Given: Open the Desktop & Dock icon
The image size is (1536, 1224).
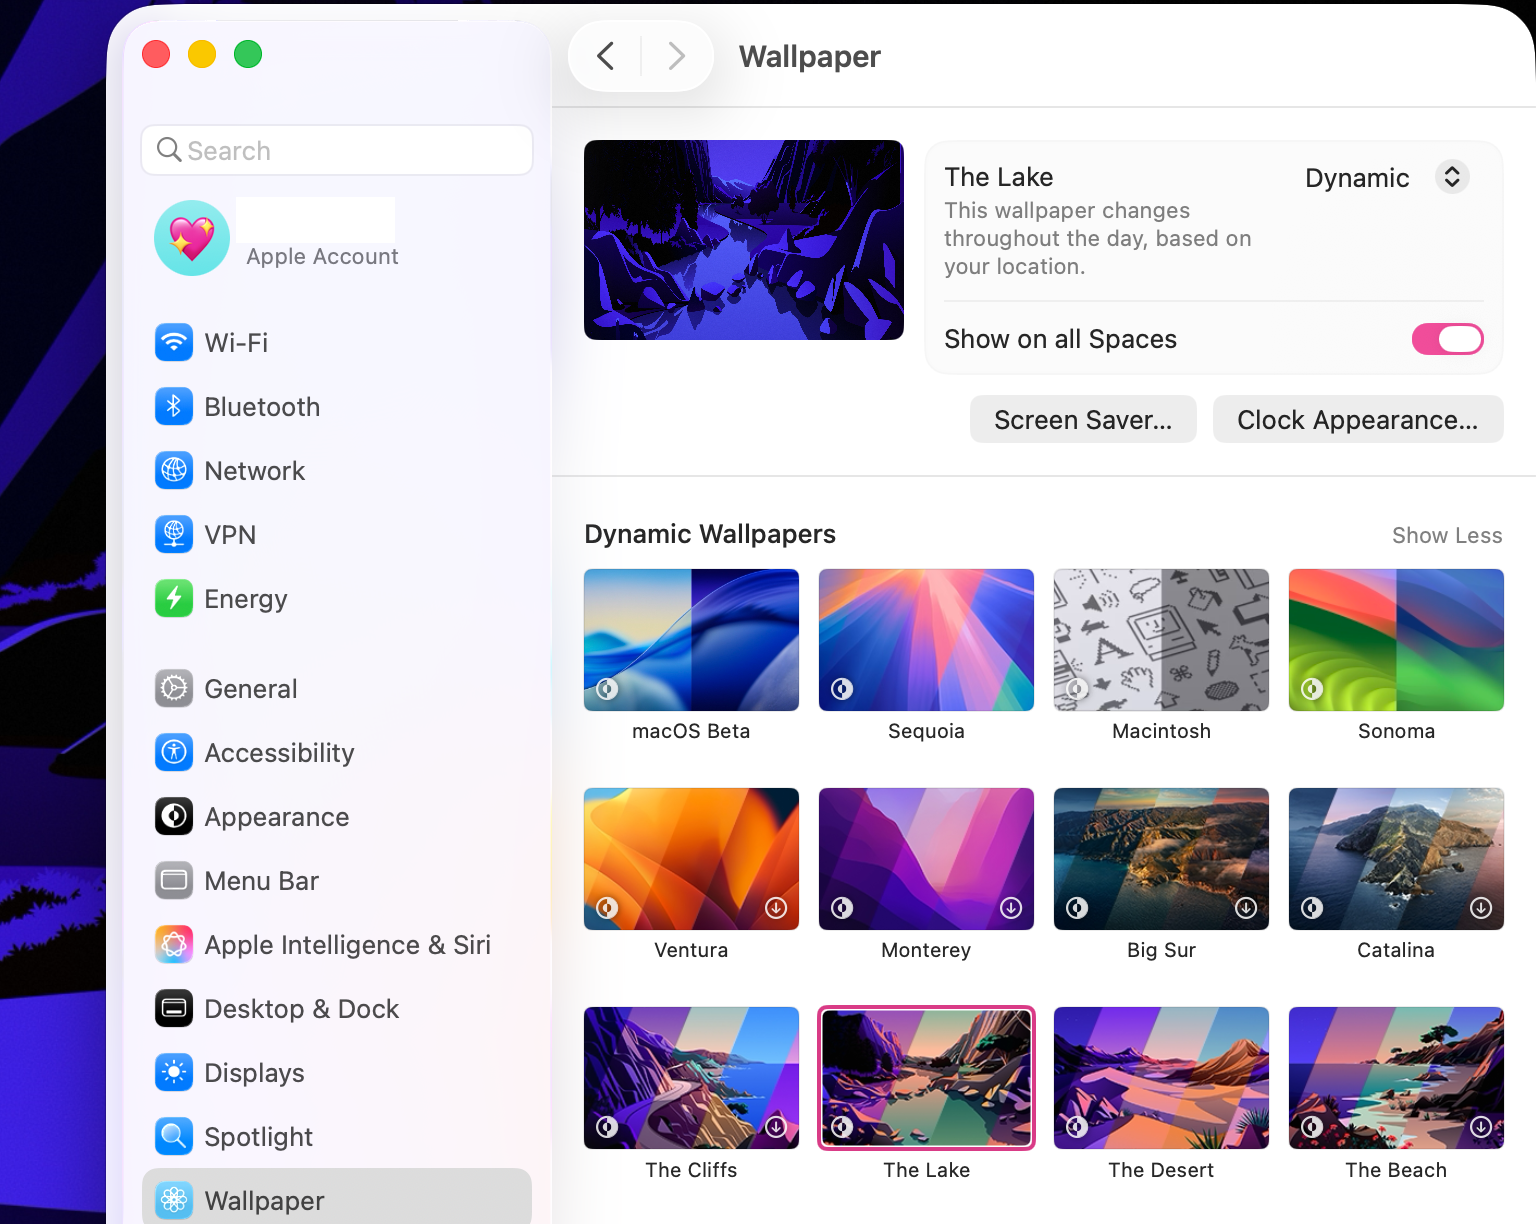Looking at the screenshot, I should (174, 1009).
